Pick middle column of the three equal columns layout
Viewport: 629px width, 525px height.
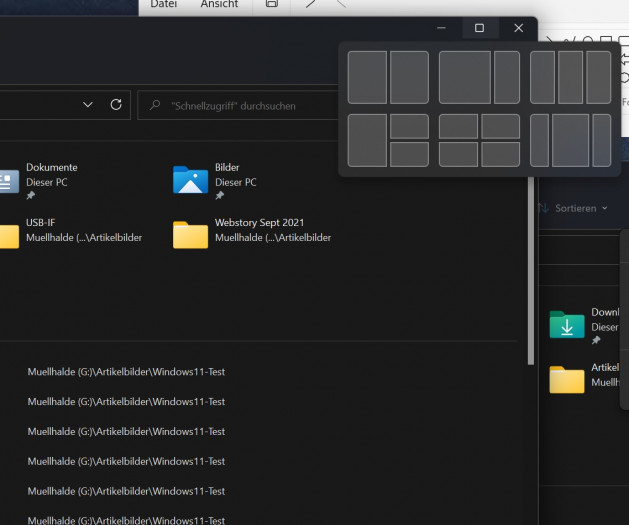tap(570, 77)
